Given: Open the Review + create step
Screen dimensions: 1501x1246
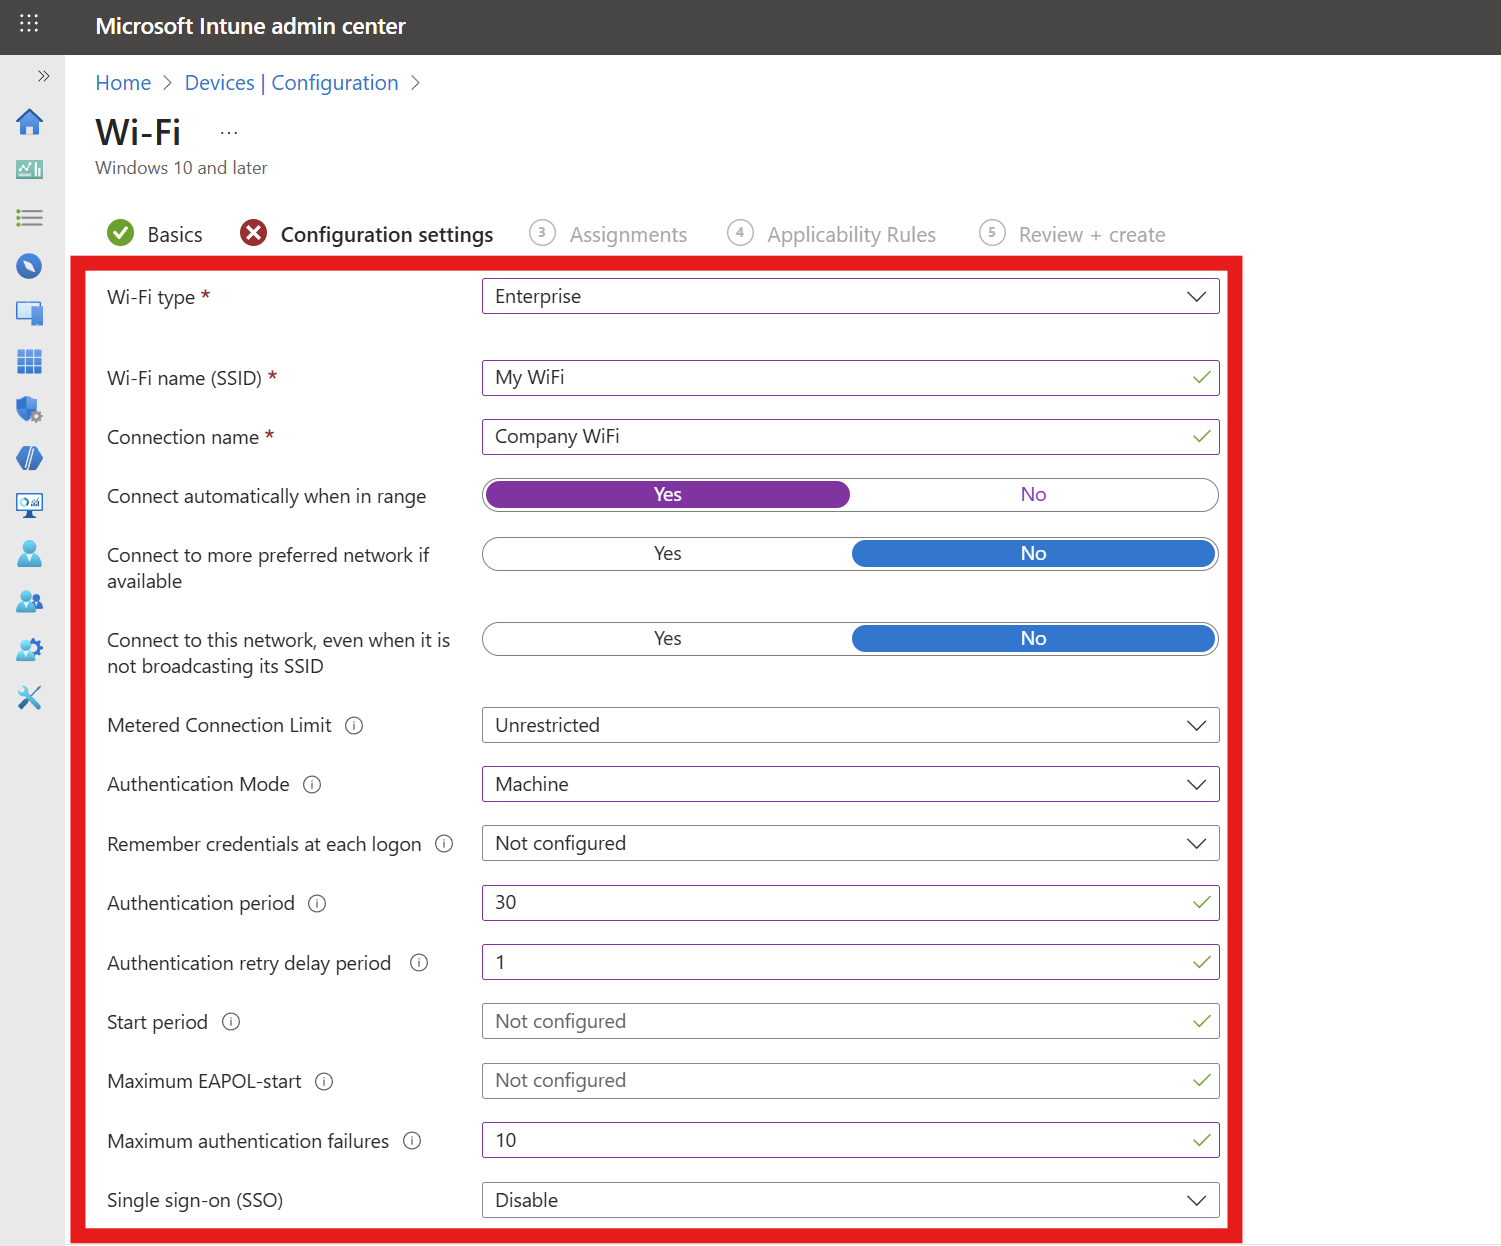Looking at the screenshot, I should coord(1091,233).
